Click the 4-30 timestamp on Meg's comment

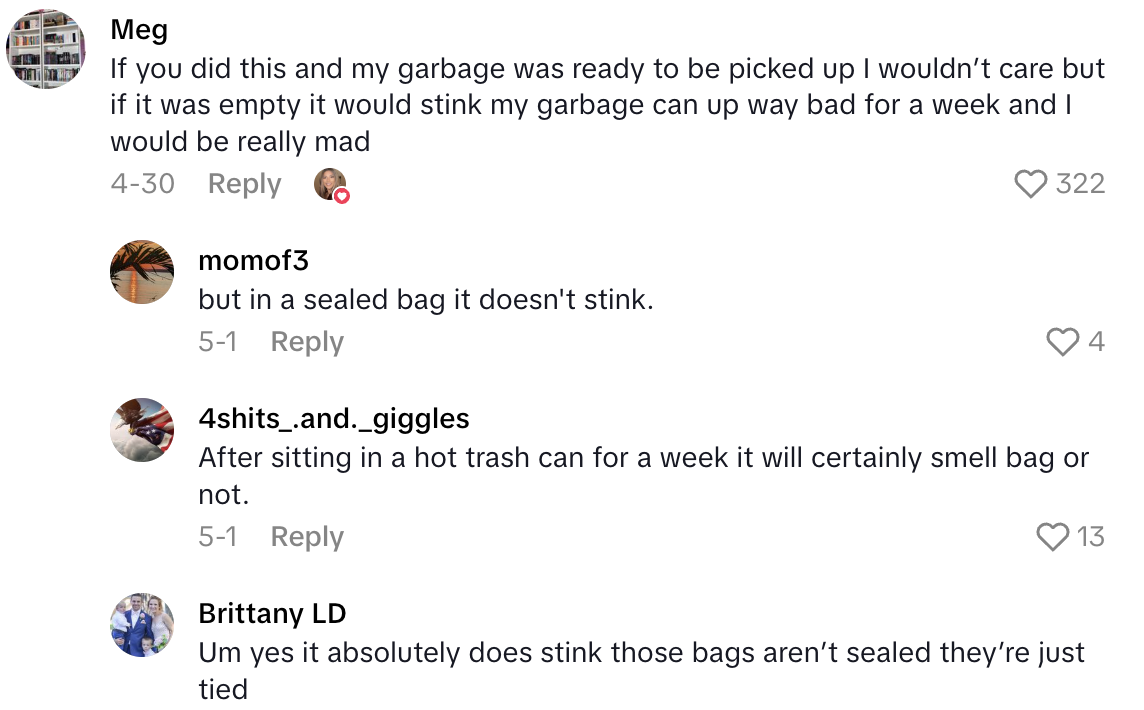pyautogui.click(x=142, y=183)
